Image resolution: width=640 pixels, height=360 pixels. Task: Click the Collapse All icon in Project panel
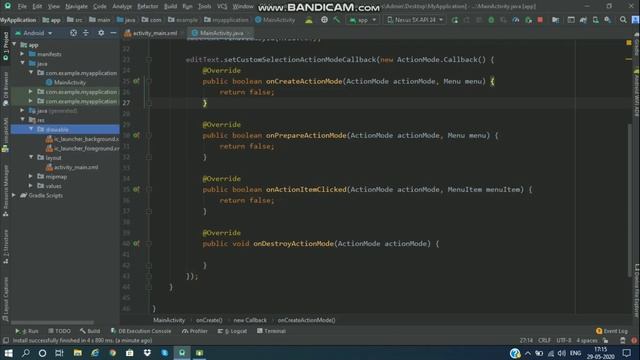point(86,33)
